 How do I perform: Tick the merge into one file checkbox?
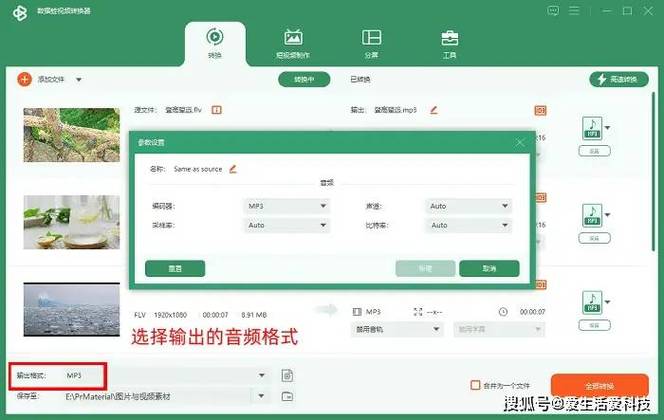(476, 385)
